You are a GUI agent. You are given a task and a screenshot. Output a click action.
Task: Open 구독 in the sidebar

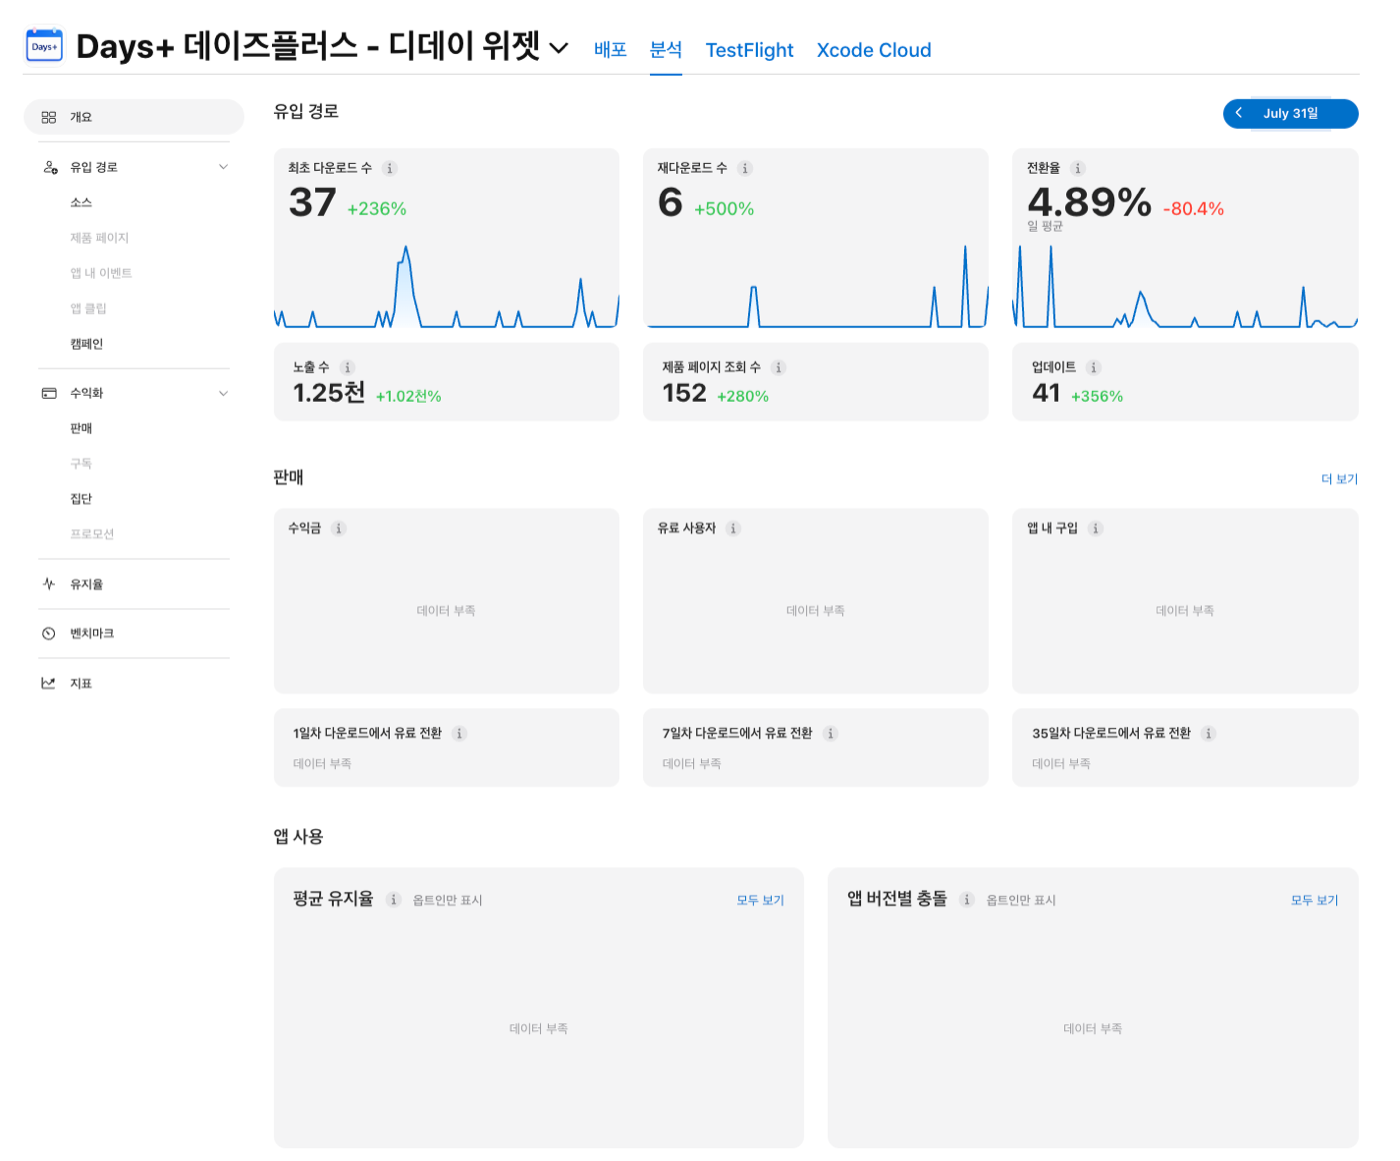click(x=81, y=463)
